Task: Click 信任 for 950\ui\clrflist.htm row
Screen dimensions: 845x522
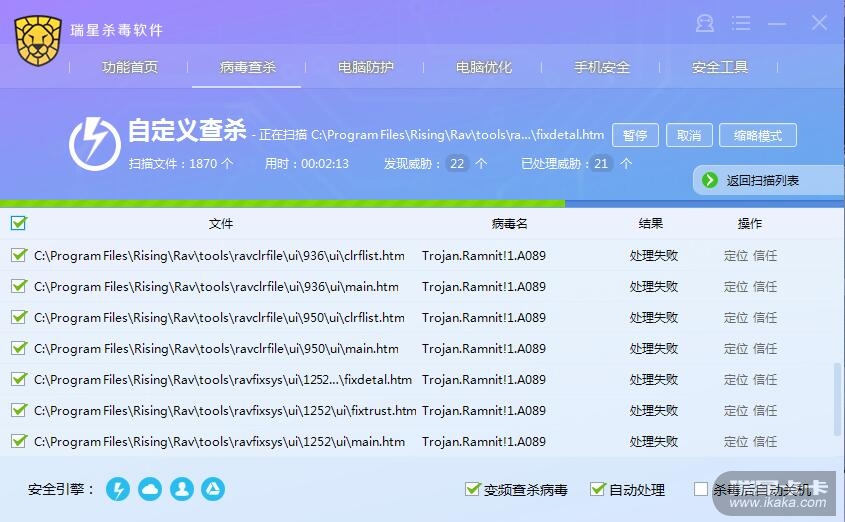Action: tap(765, 317)
